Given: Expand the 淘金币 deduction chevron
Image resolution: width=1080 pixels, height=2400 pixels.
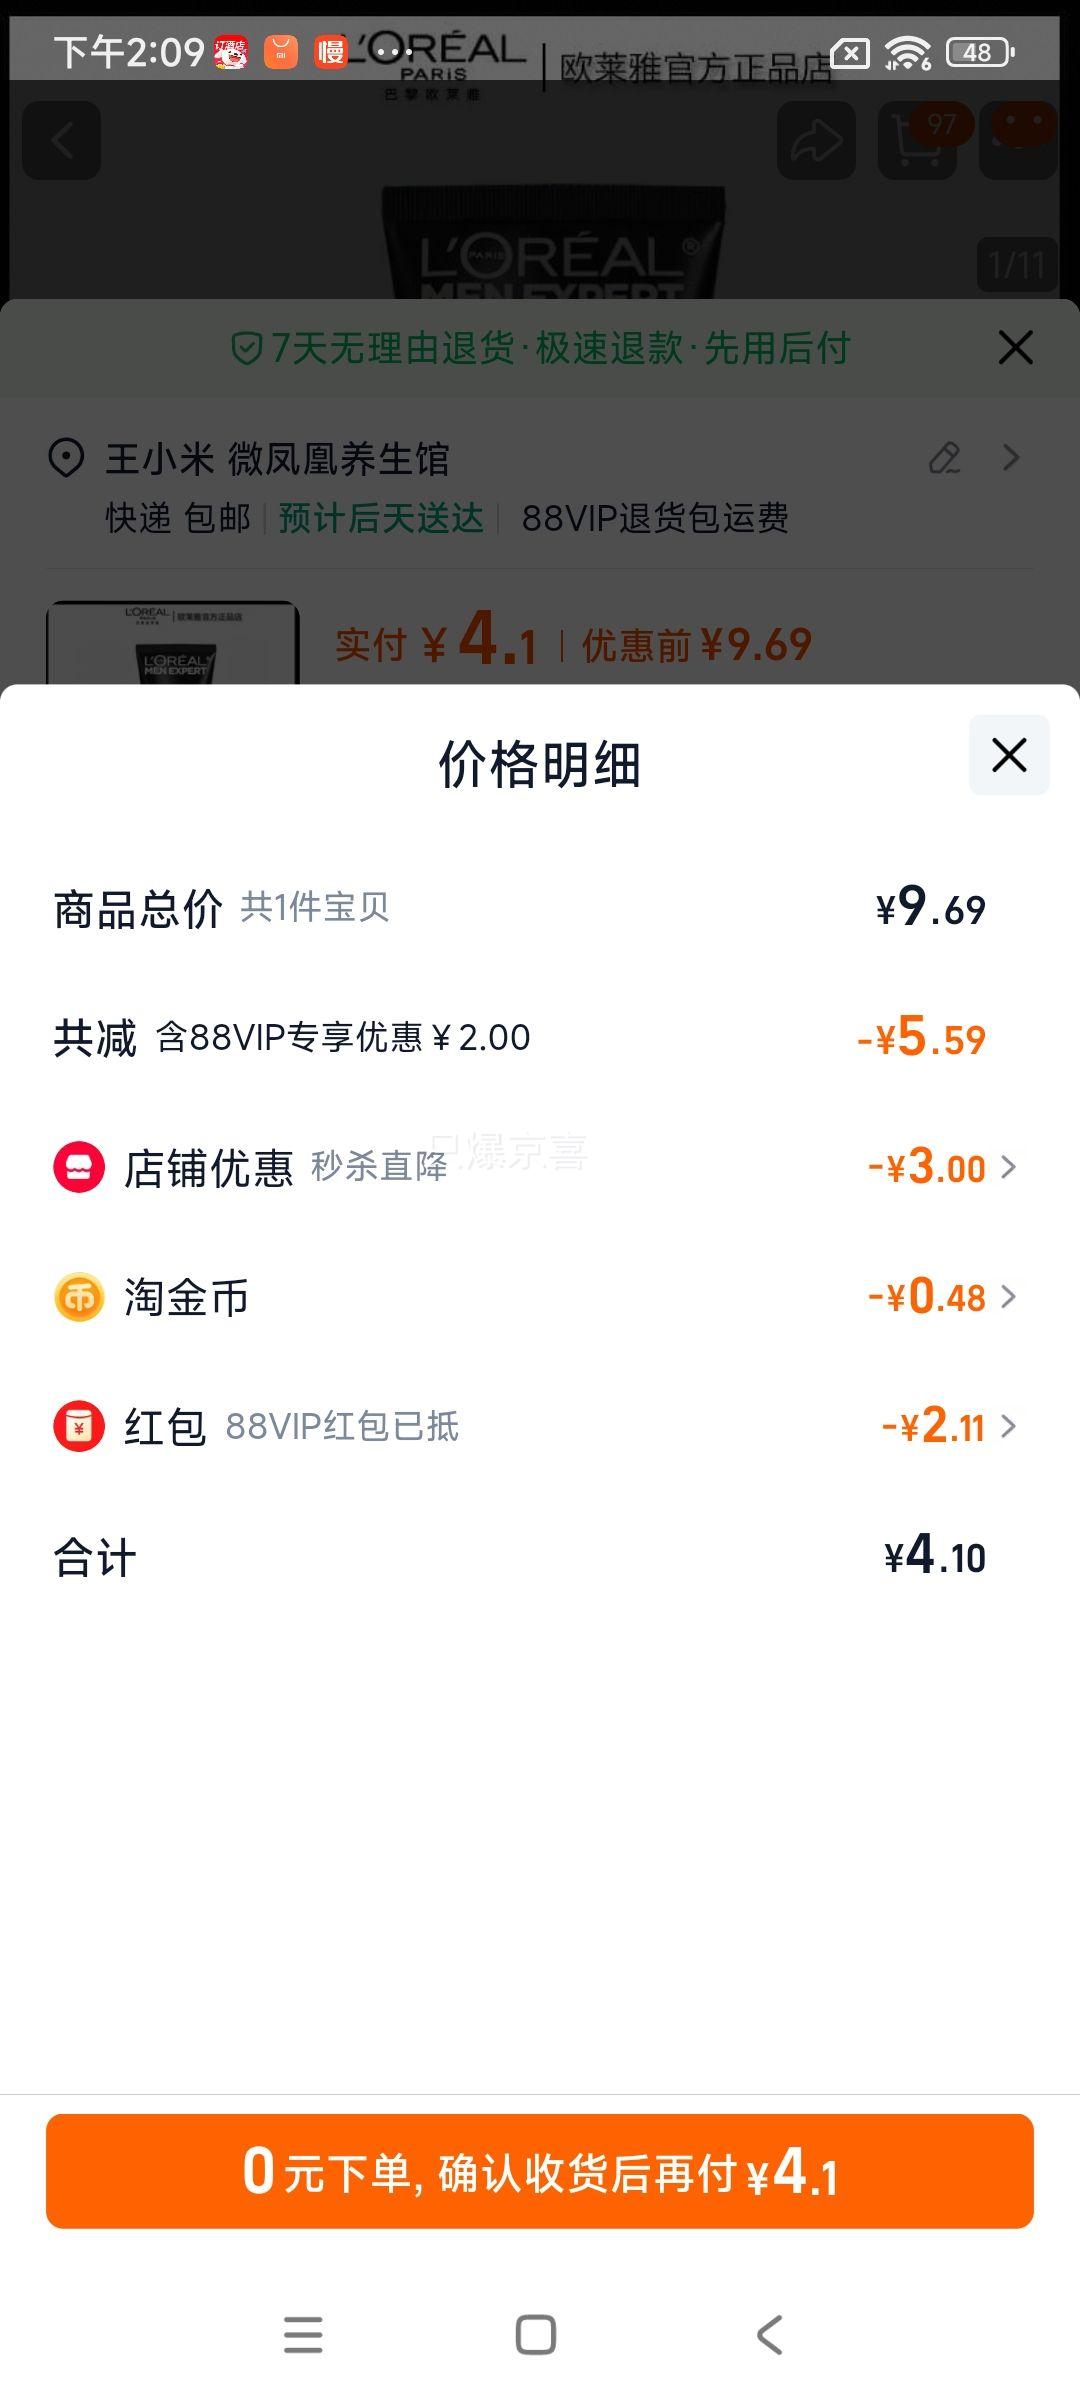Looking at the screenshot, I should pyautogui.click(x=1008, y=1297).
